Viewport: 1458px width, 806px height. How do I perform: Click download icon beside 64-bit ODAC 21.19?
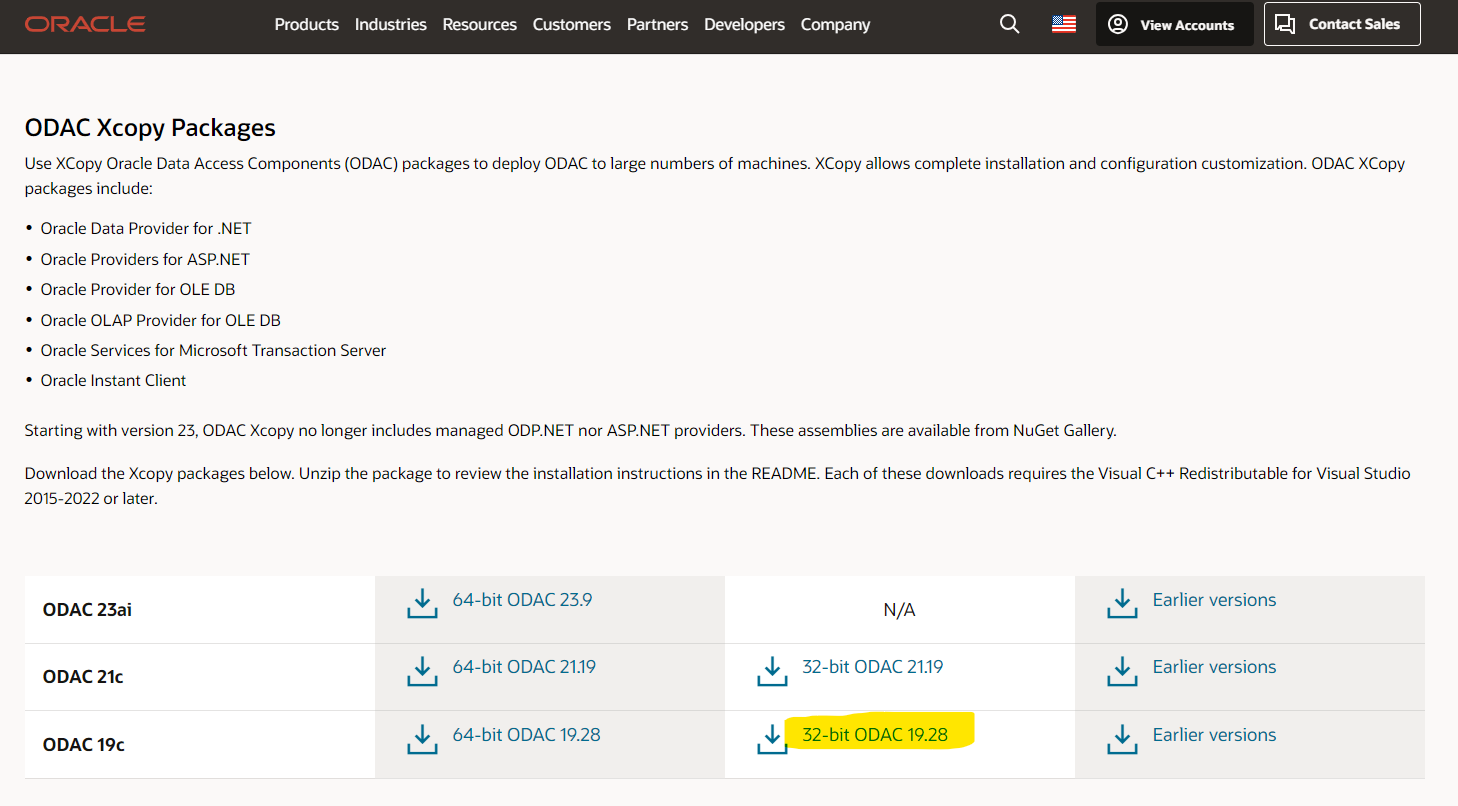click(x=422, y=670)
